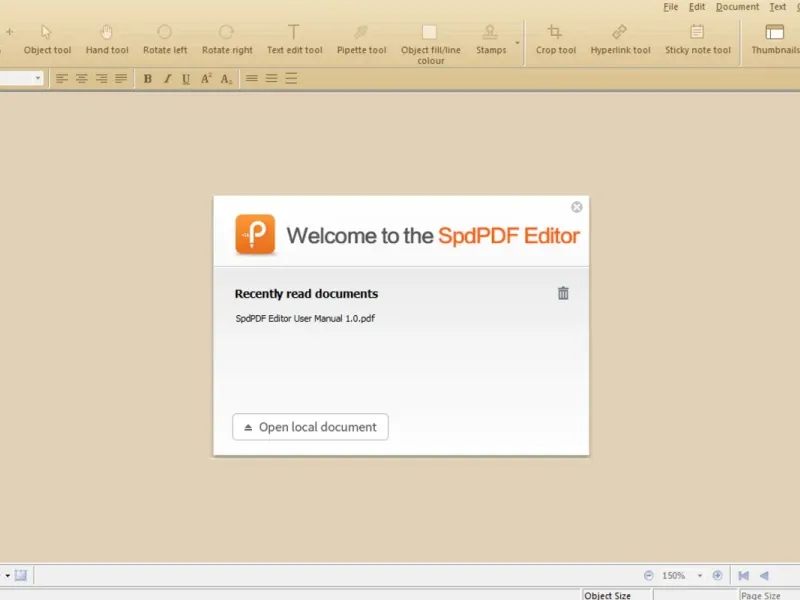Viewport: 800px width, 600px height.
Task: Center align the text
Action: click(x=82, y=79)
